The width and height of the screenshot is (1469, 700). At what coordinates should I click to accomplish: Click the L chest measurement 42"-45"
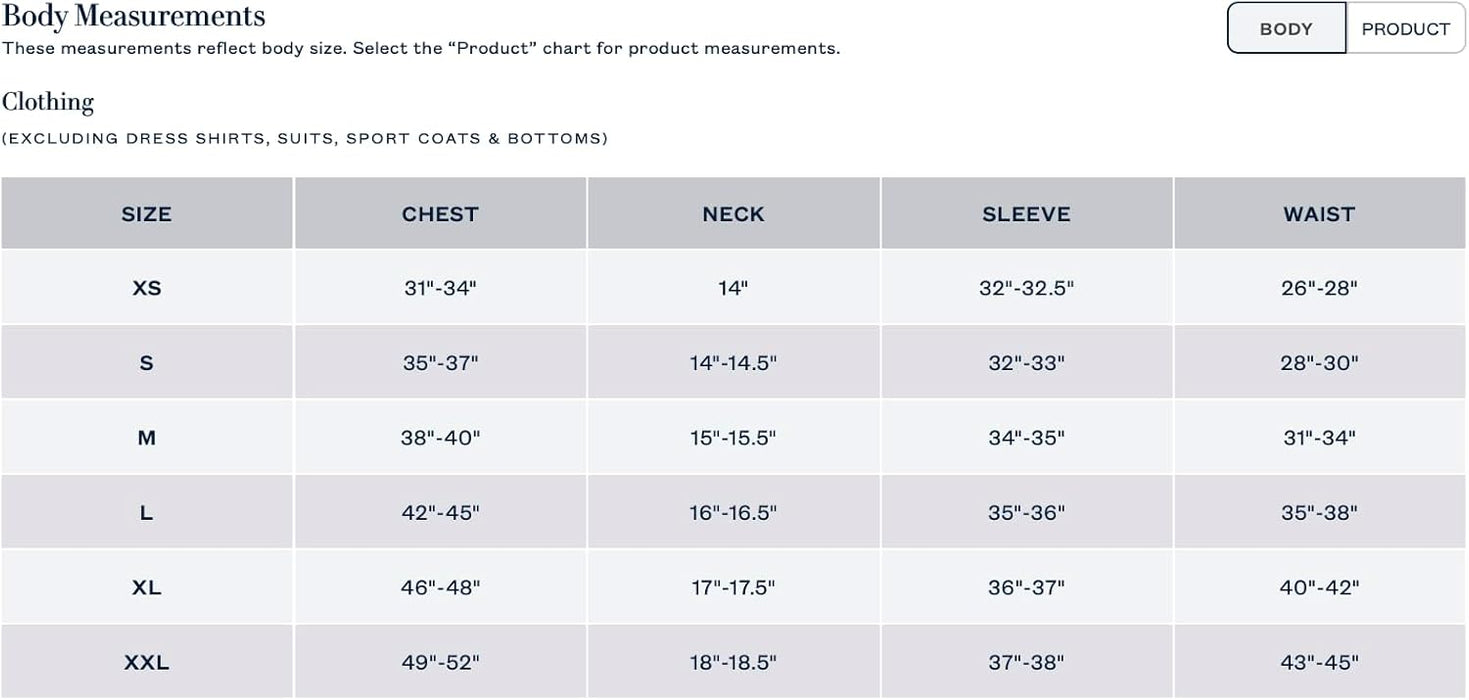point(440,513)
